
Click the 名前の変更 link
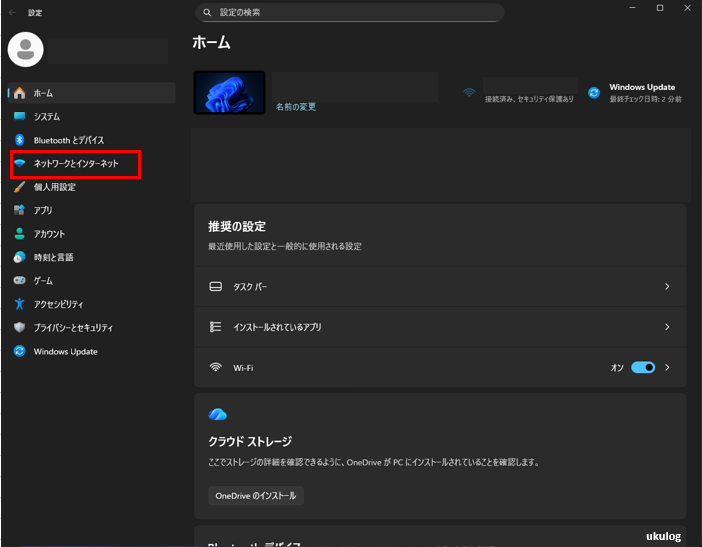pos(296,106)
